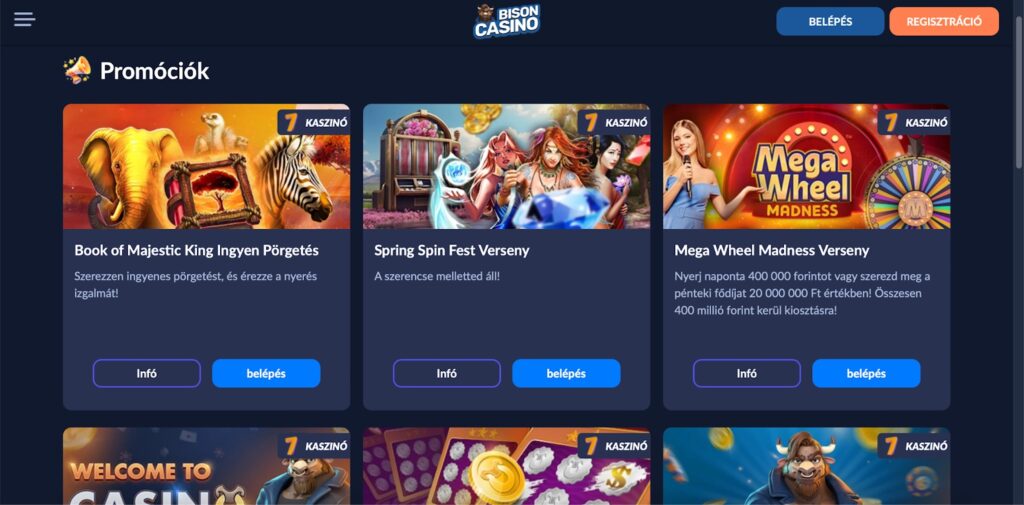1024x505 pixels.
Task: Open Infó for Book of Majestic King
Action: pos(147,374)
